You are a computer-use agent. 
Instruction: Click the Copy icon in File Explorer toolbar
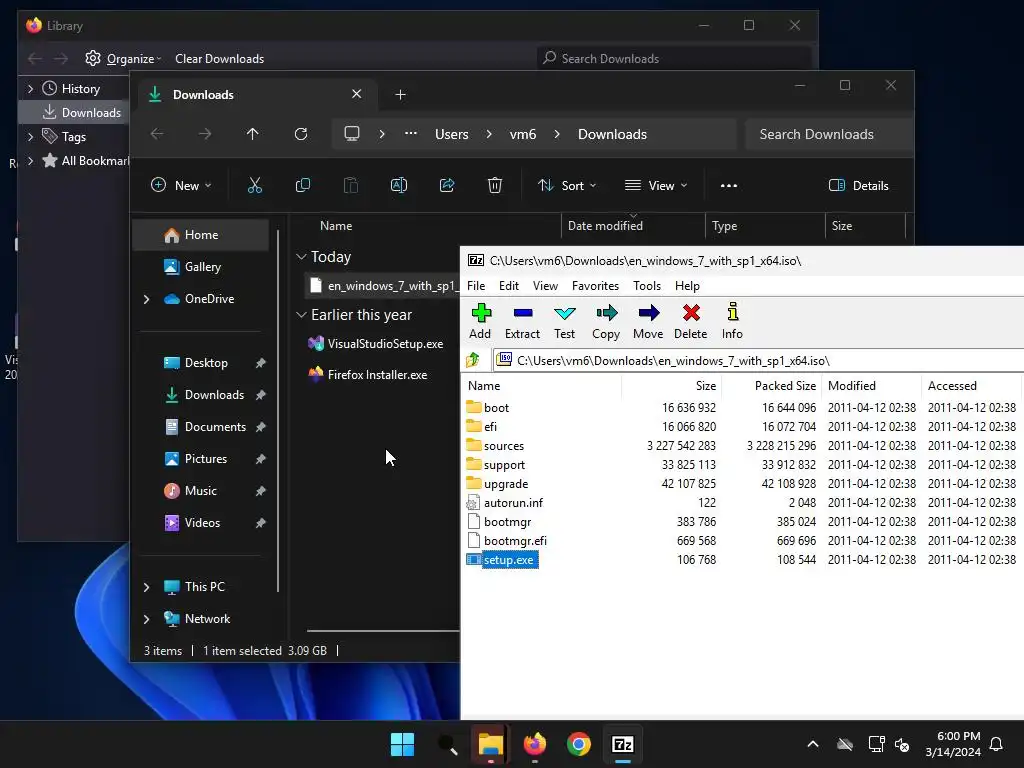tap(303, 185)
